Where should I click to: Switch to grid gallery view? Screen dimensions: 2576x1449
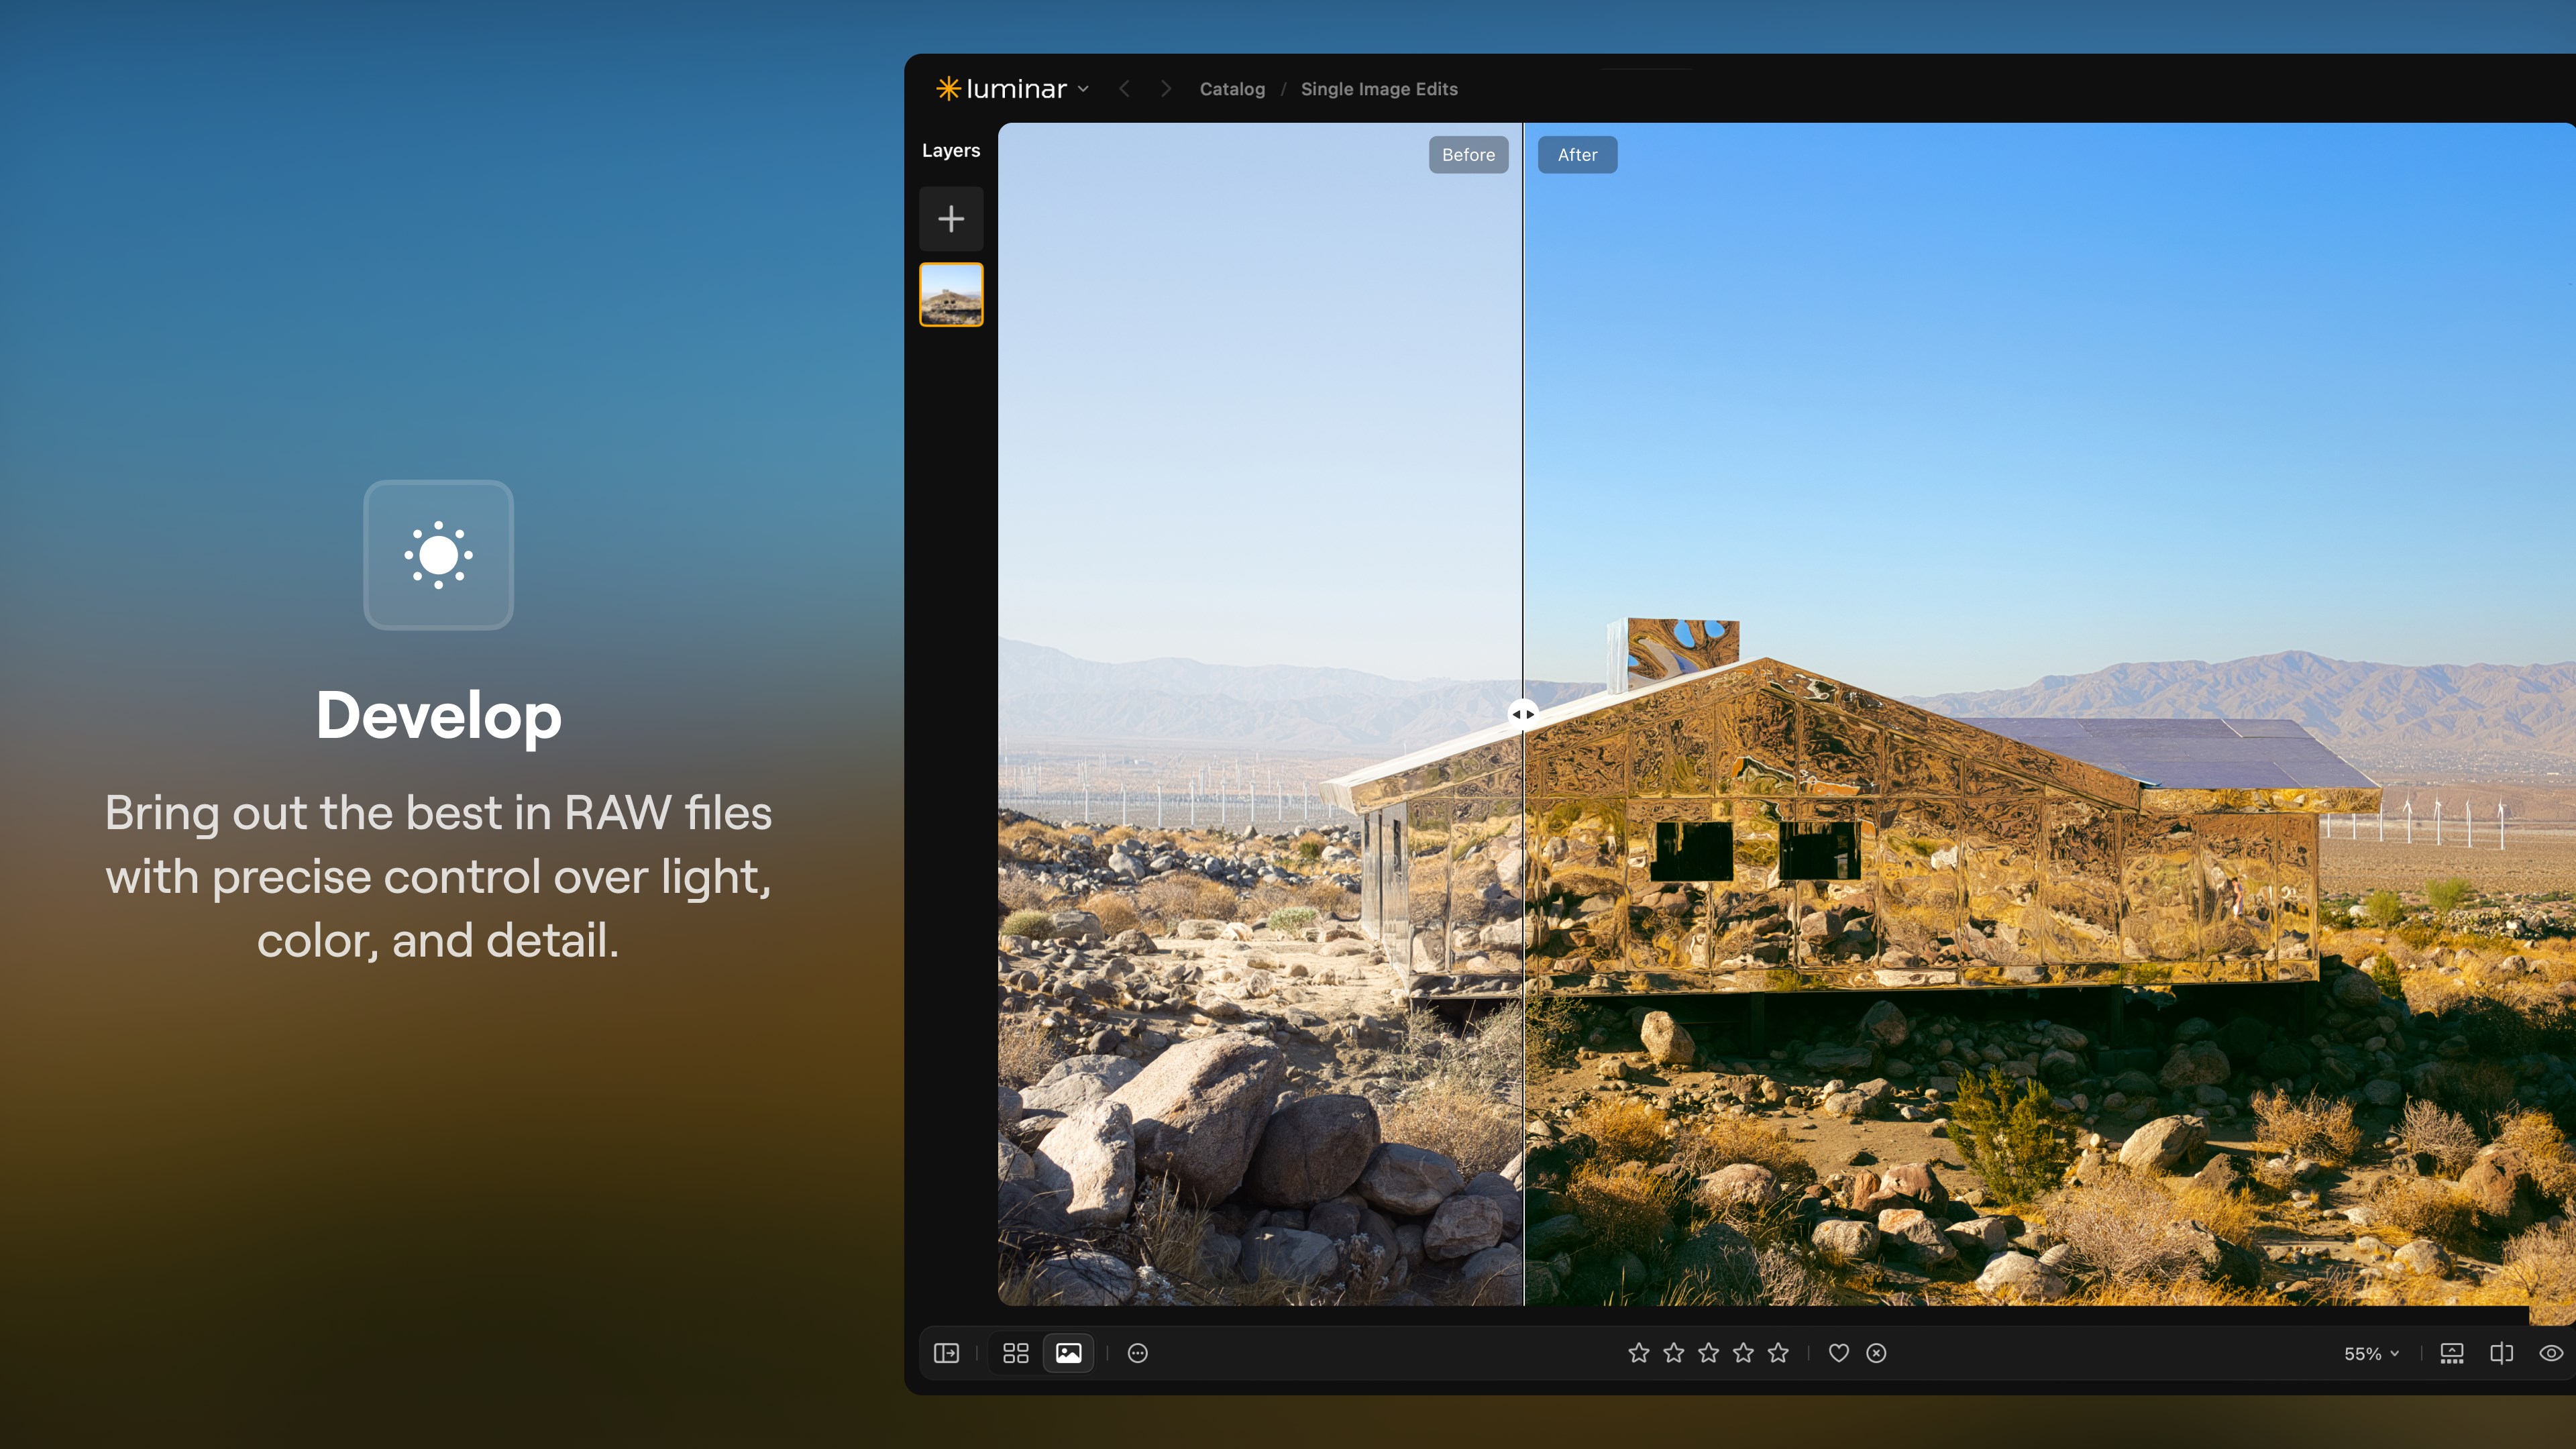pyautogui.click(x=1016, y=1353)
